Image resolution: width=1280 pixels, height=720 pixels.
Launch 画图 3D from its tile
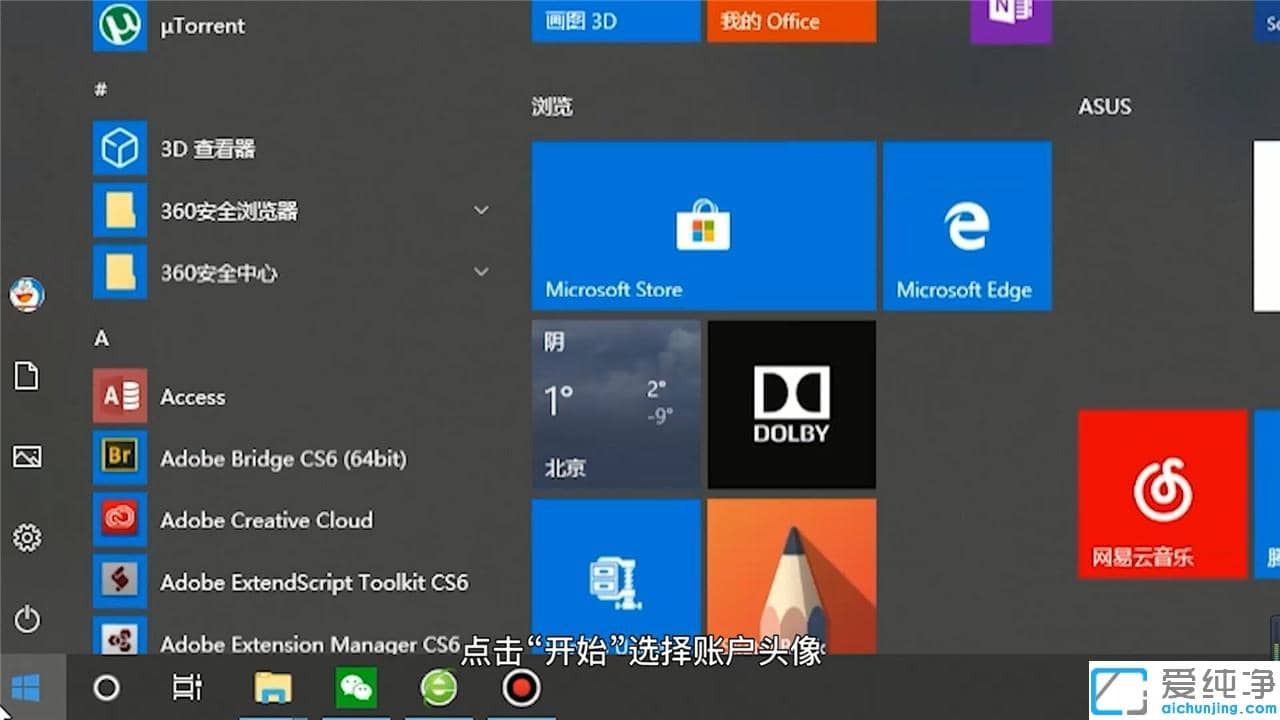[x=615, y=20]
